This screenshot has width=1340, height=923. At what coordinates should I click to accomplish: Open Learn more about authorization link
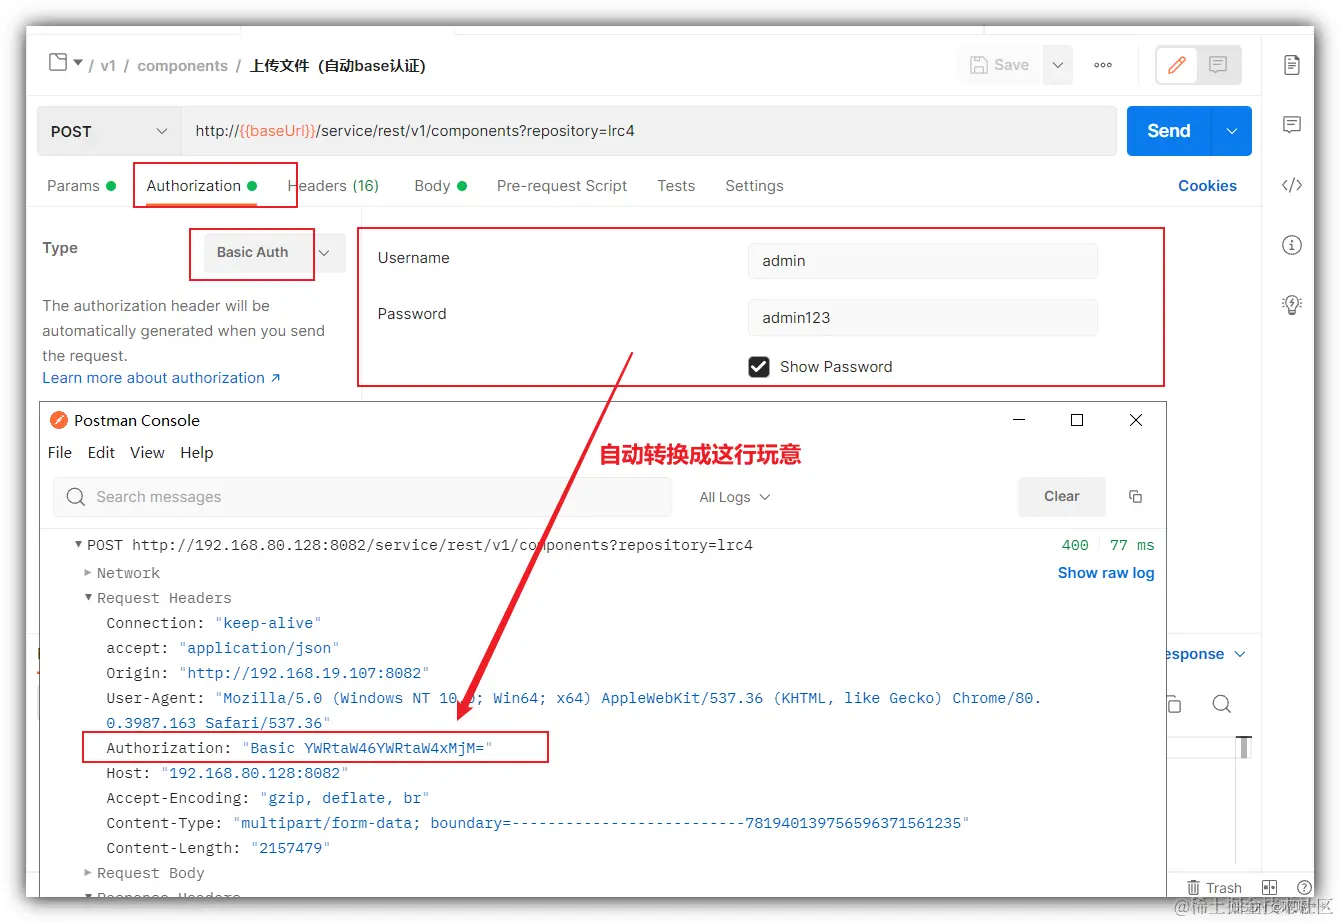tap(161, 378)
